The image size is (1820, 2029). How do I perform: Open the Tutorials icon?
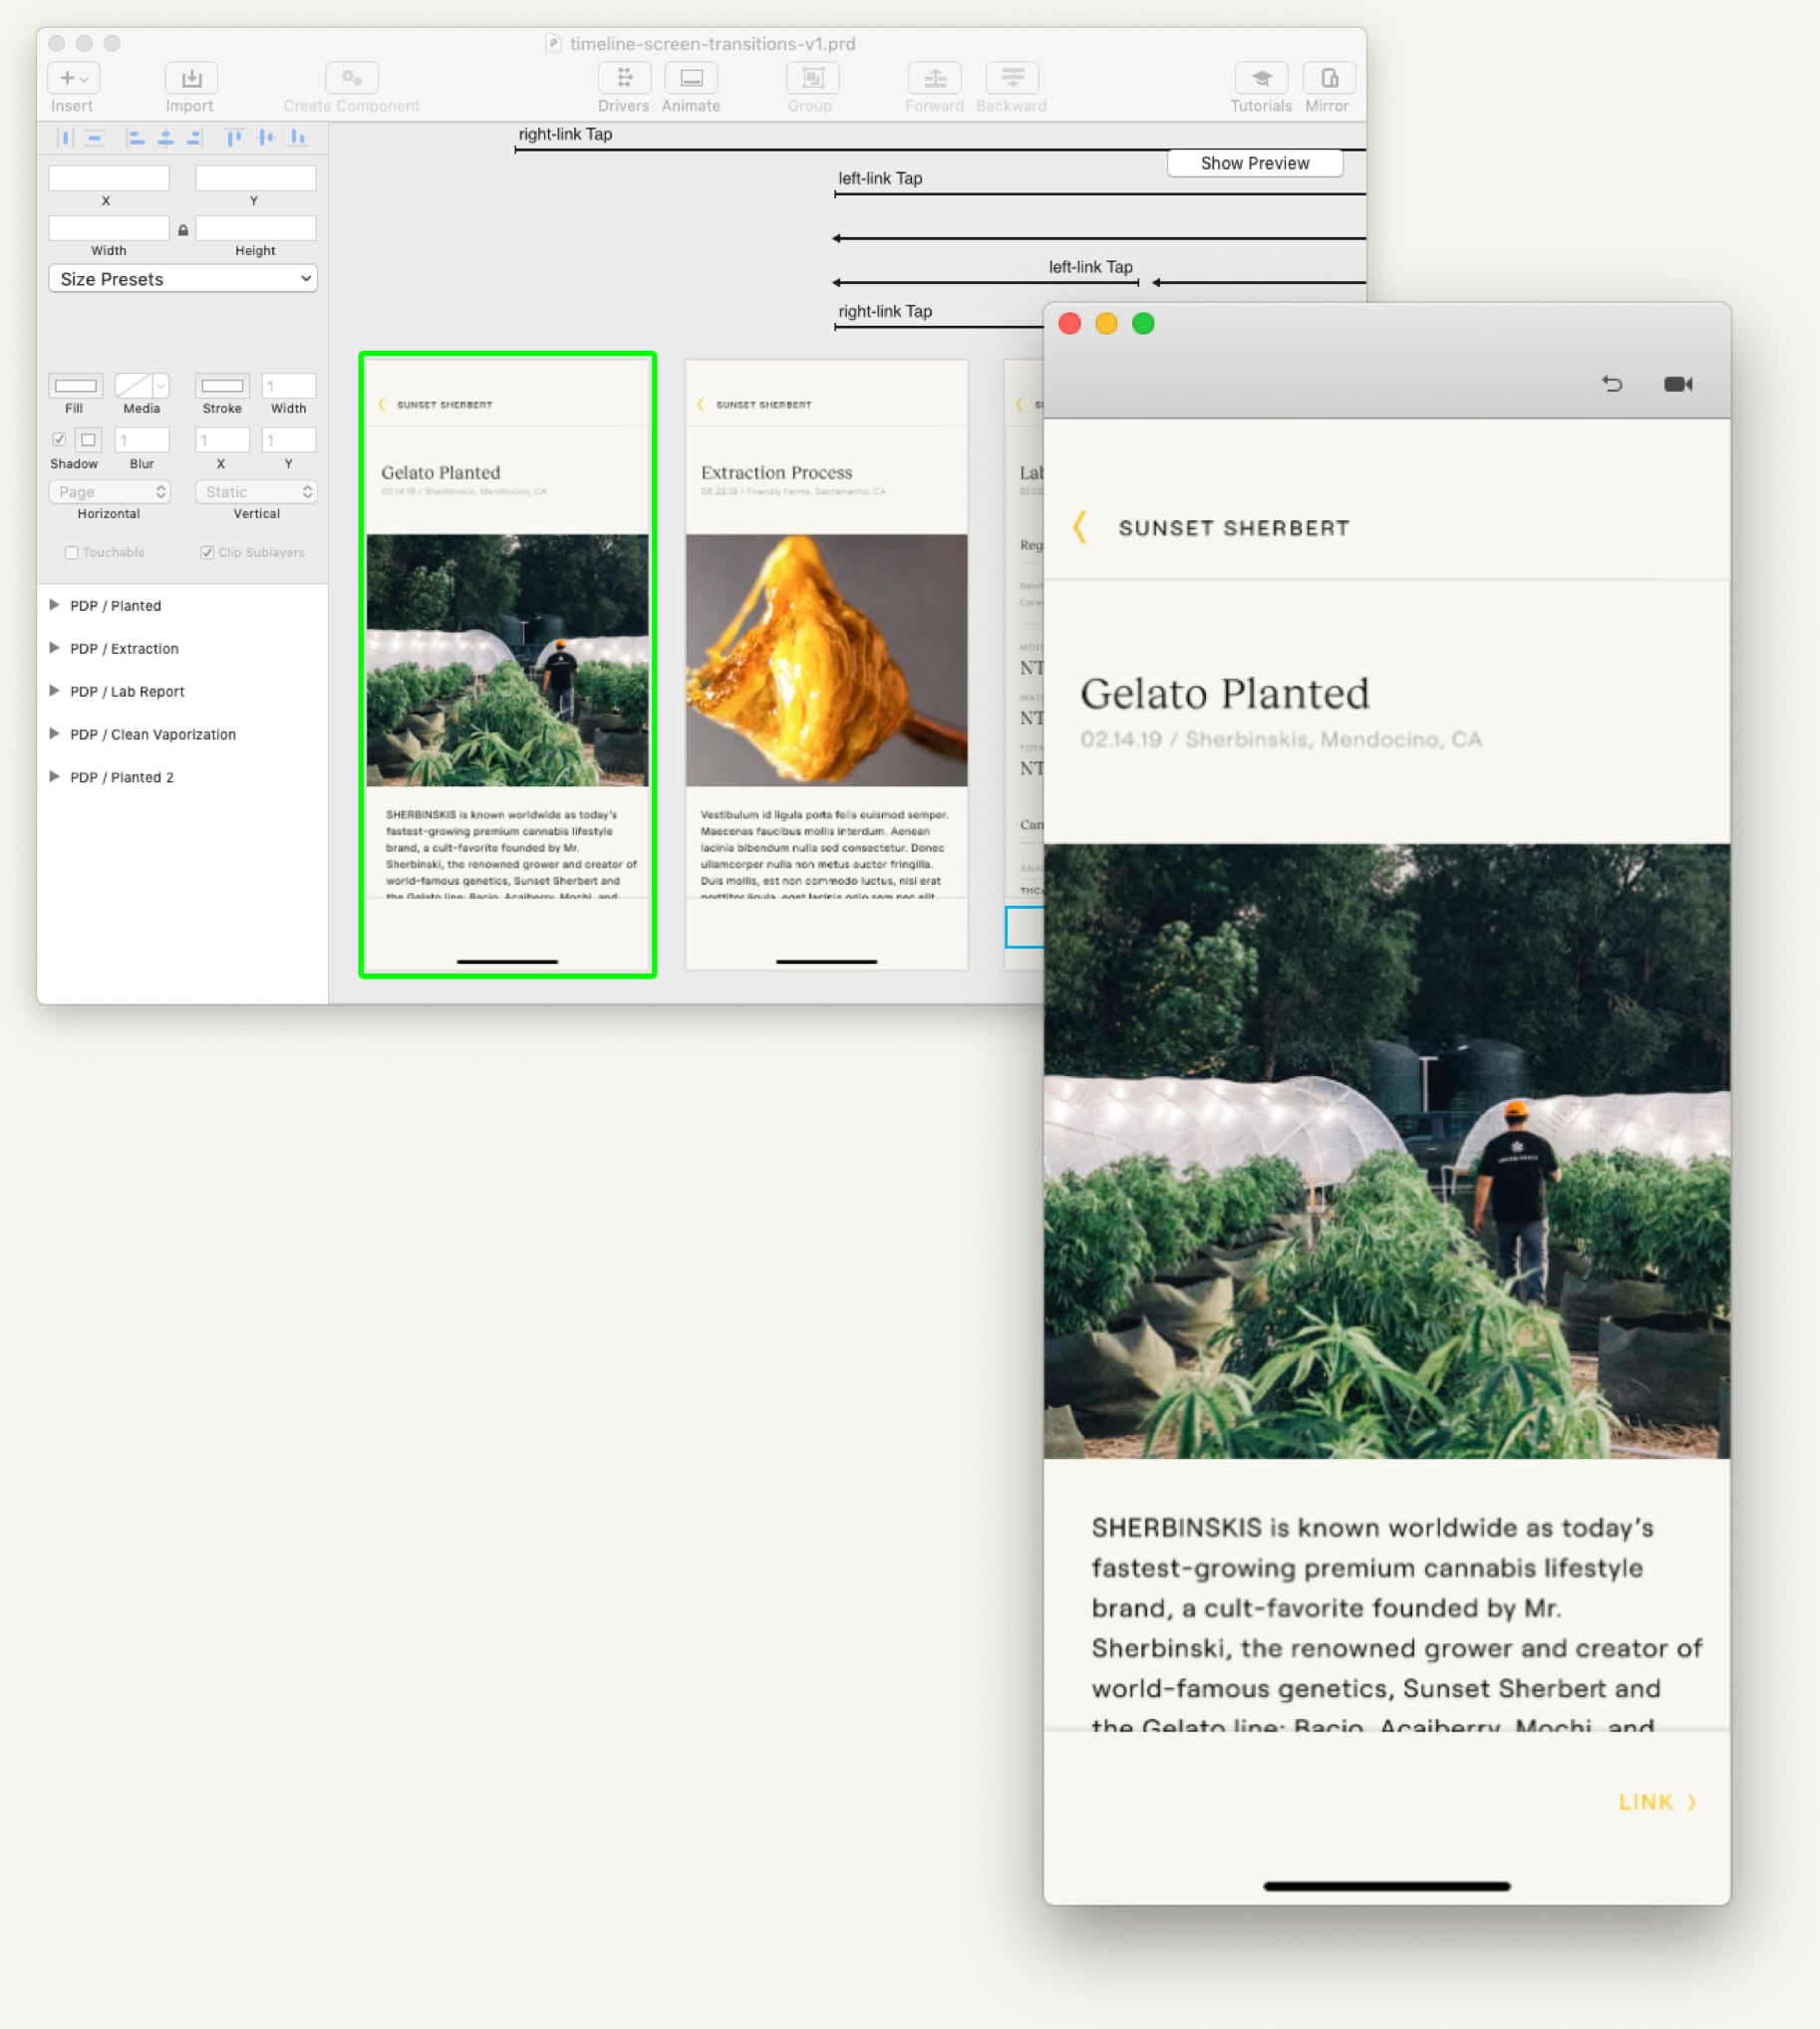click(x=1261, y=78)
